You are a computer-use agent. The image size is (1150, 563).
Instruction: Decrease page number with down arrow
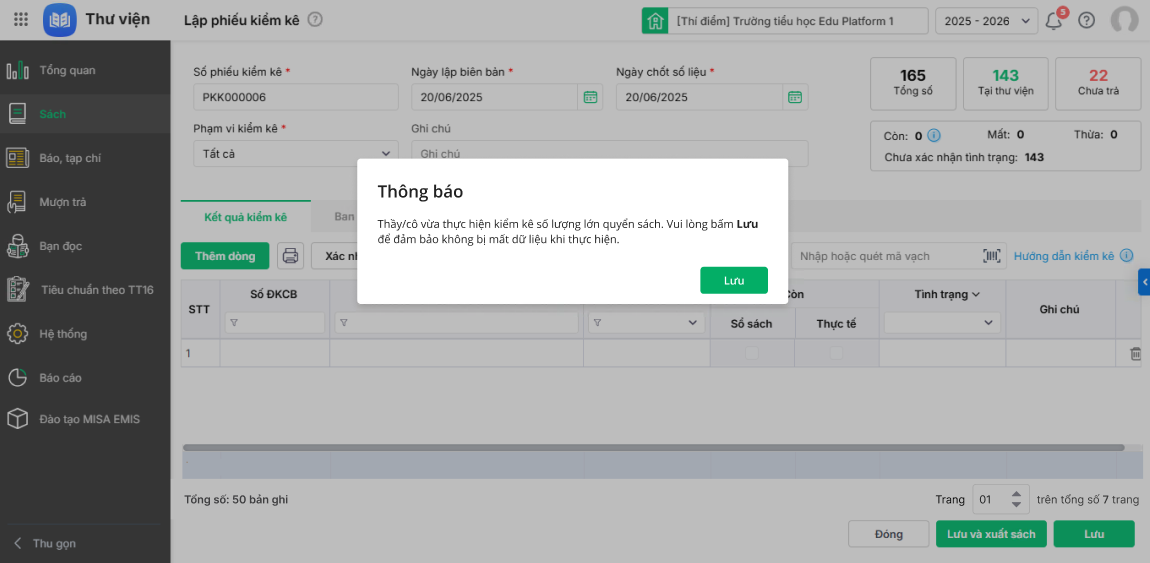[x=1016, y=504]
